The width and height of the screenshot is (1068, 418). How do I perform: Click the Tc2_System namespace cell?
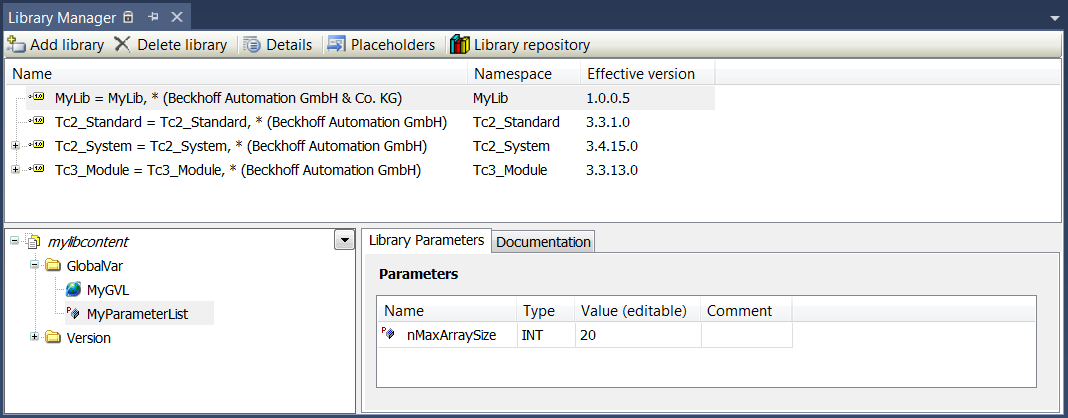(x=511, y=146)
